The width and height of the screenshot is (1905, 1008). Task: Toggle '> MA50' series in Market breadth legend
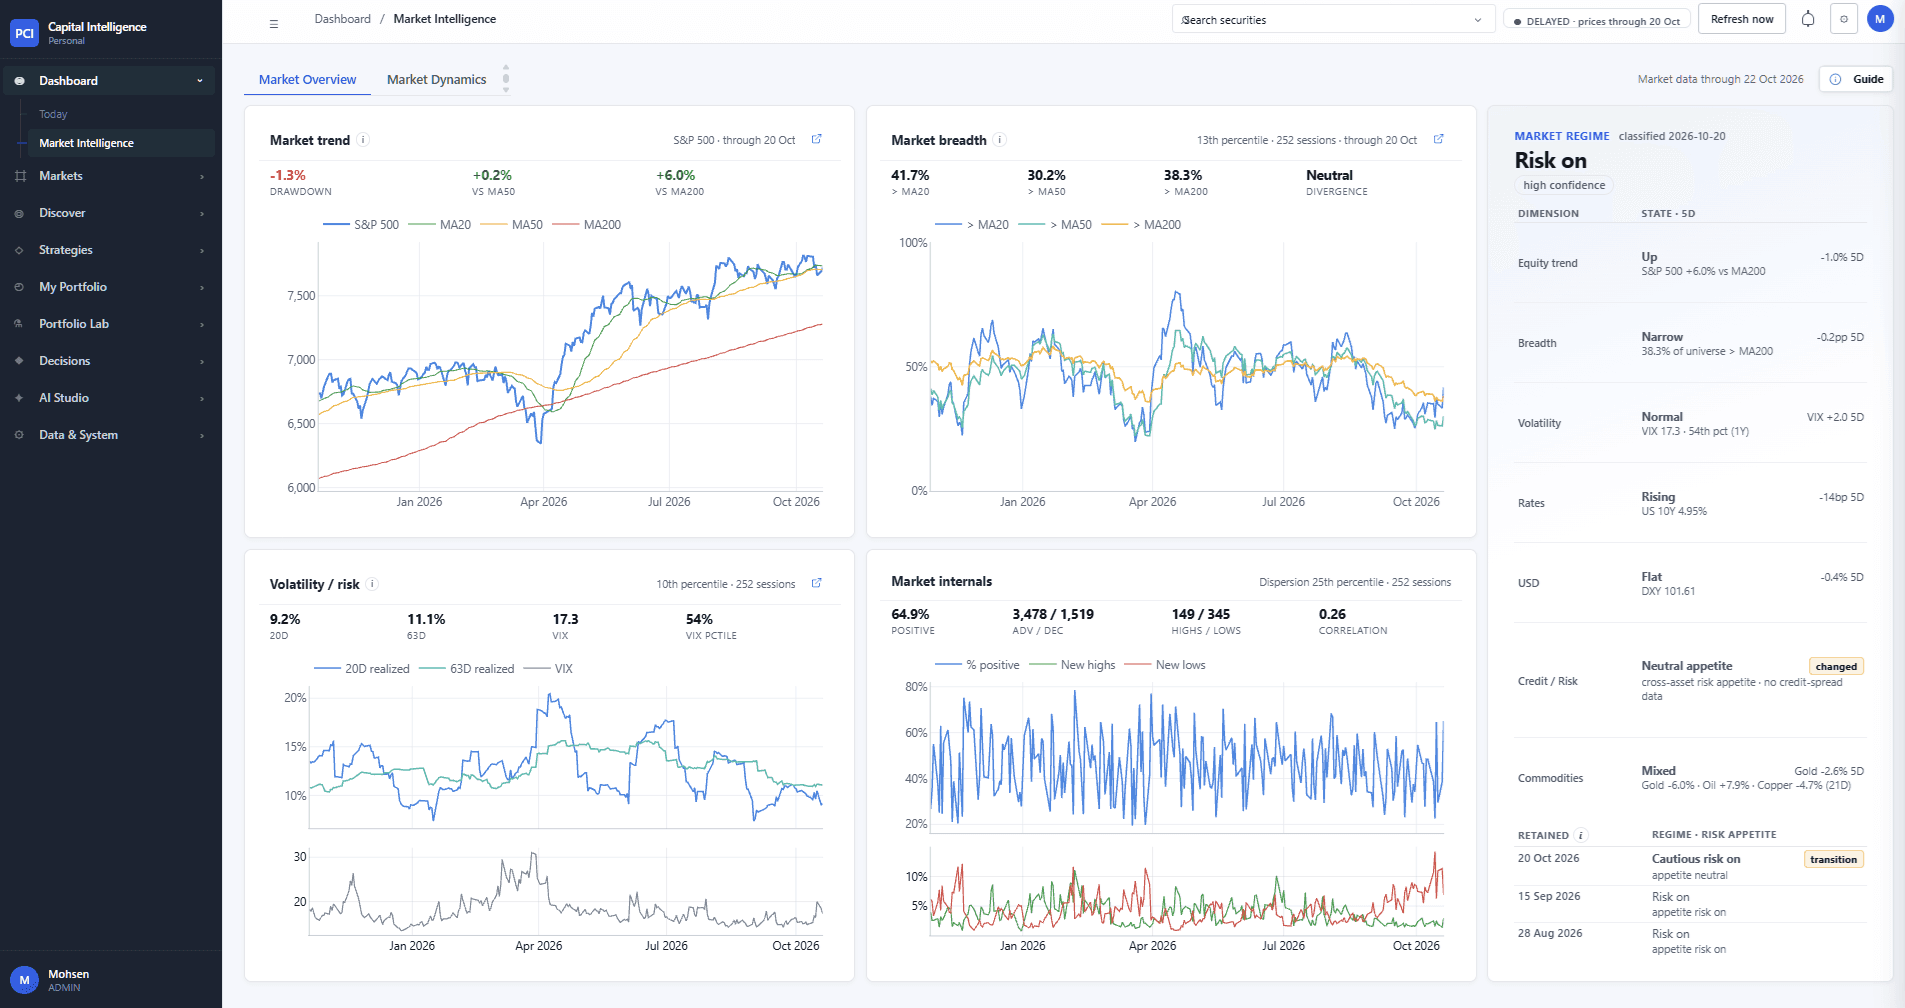1055,225
